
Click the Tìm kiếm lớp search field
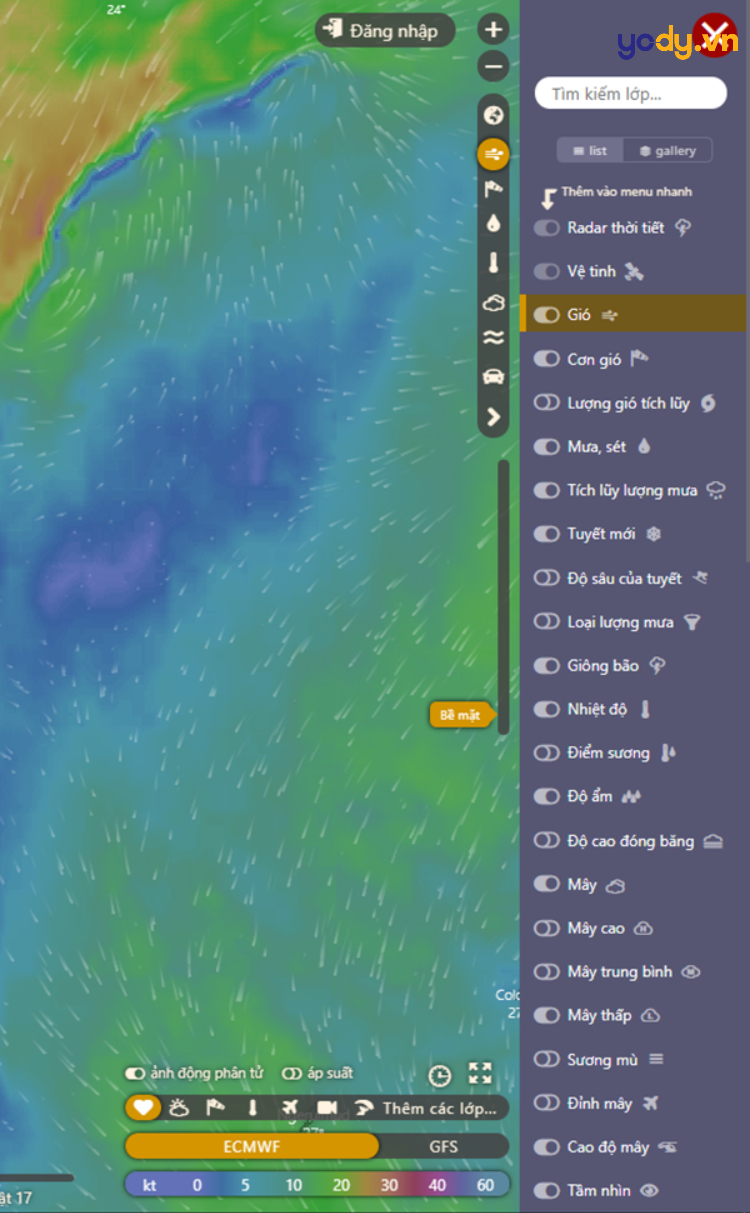[631, 93]
